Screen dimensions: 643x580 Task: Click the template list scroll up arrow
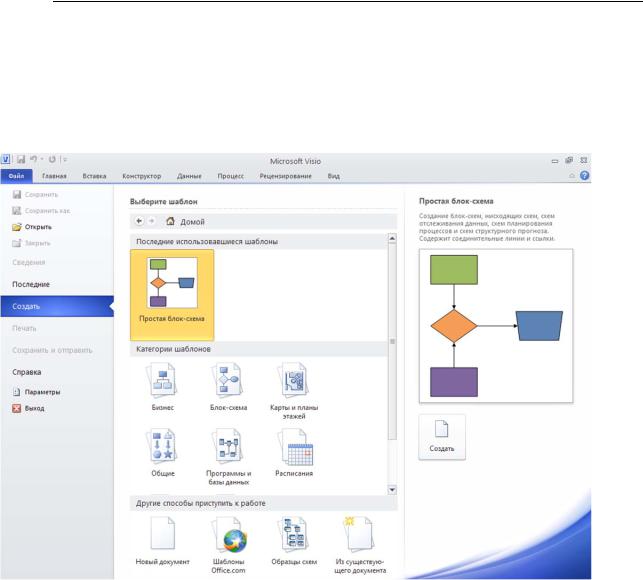[392, 238]
